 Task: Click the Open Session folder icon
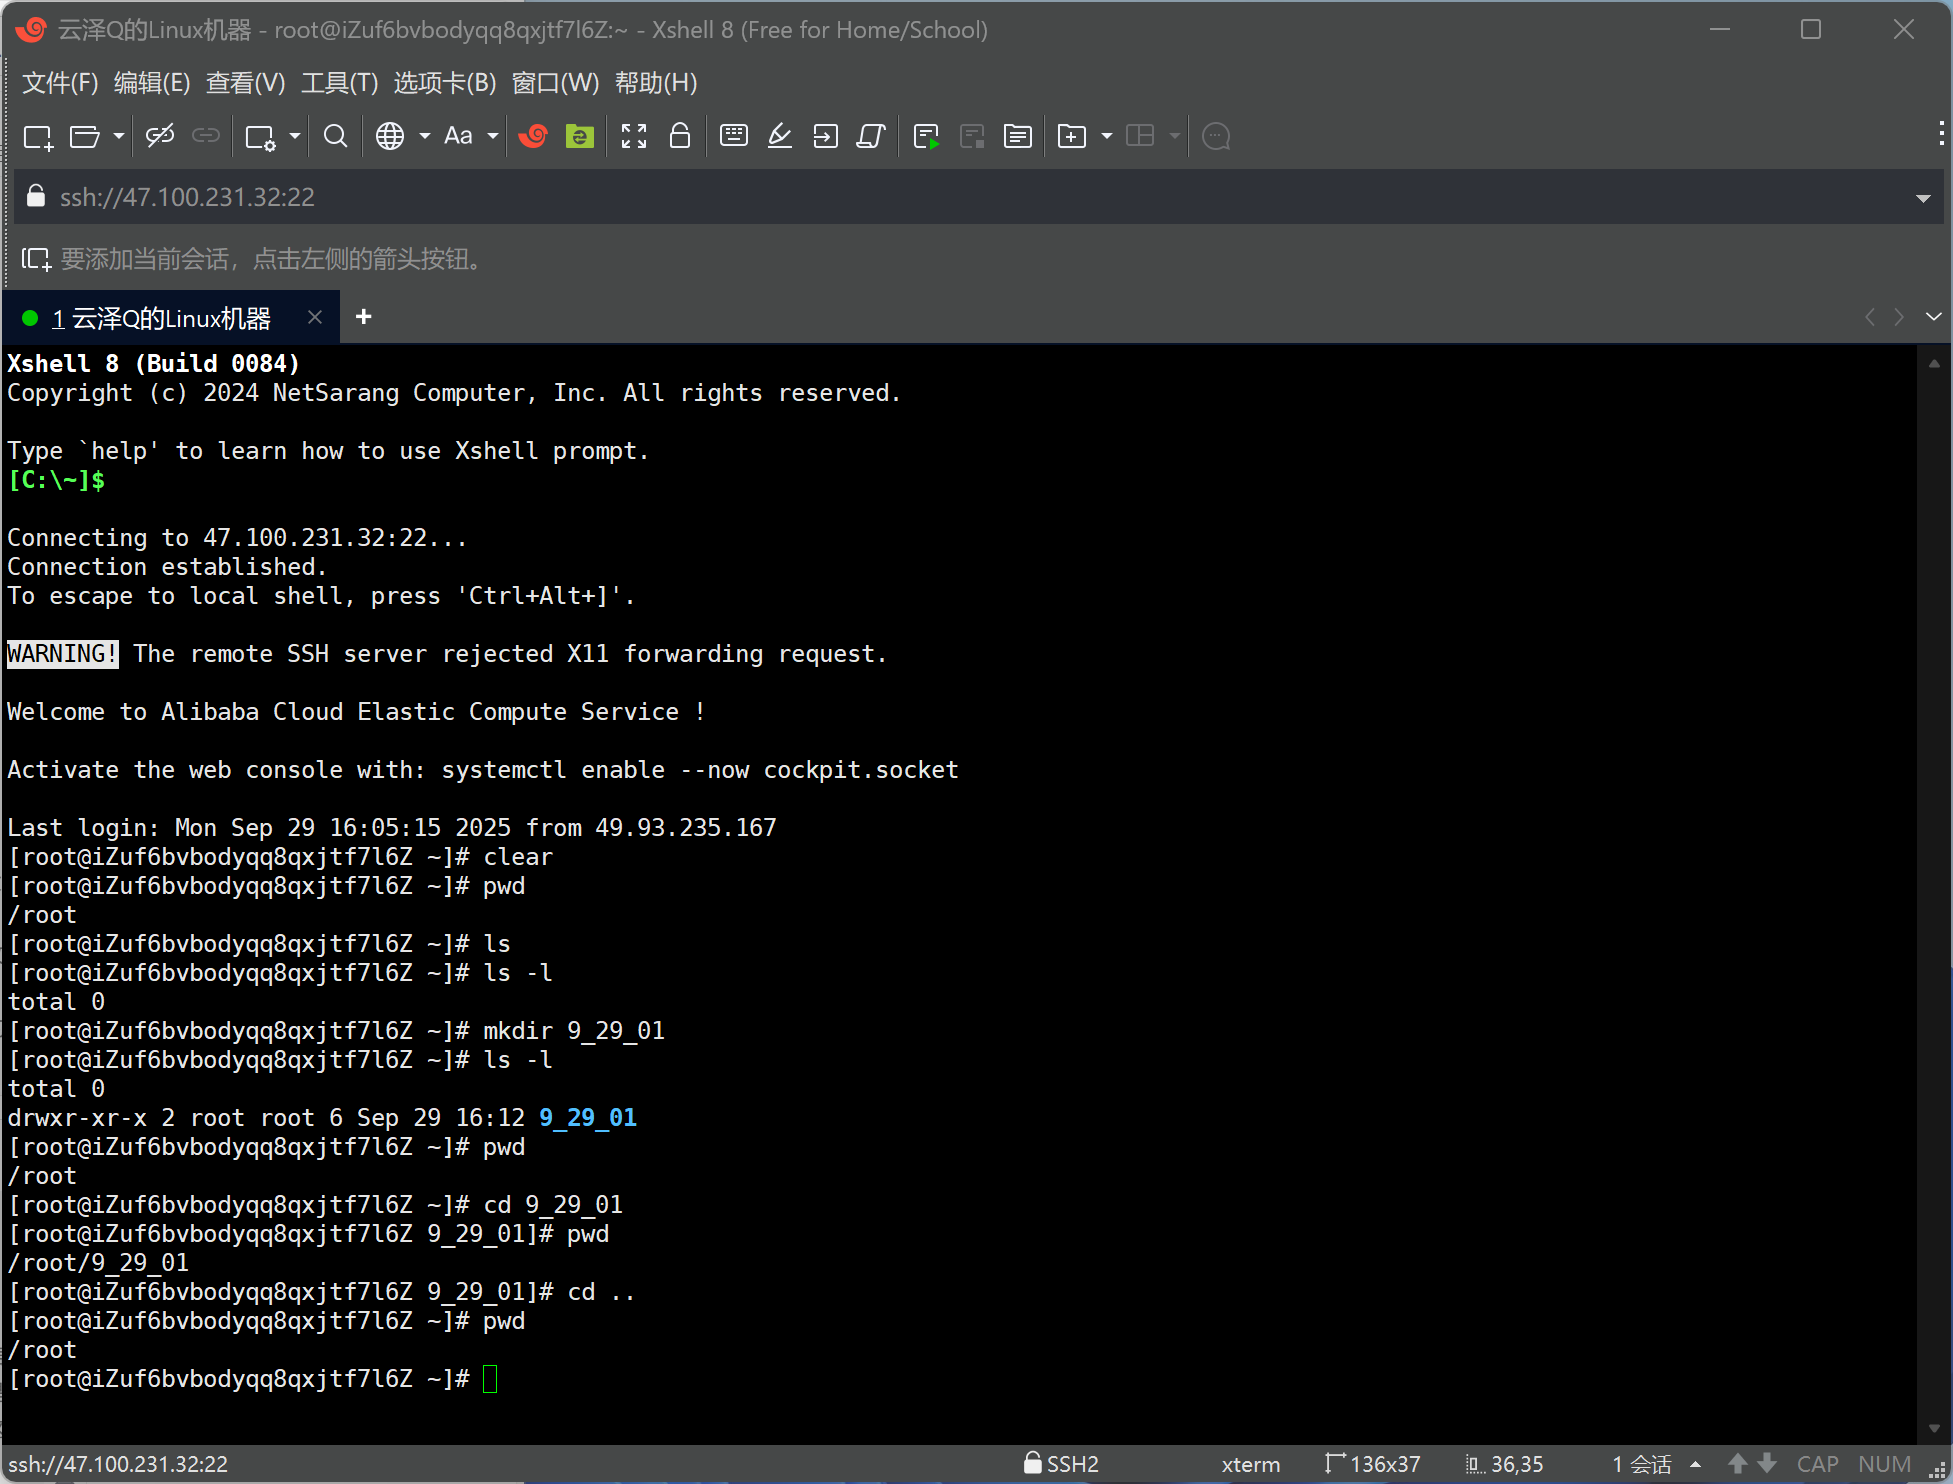point(84,137)
